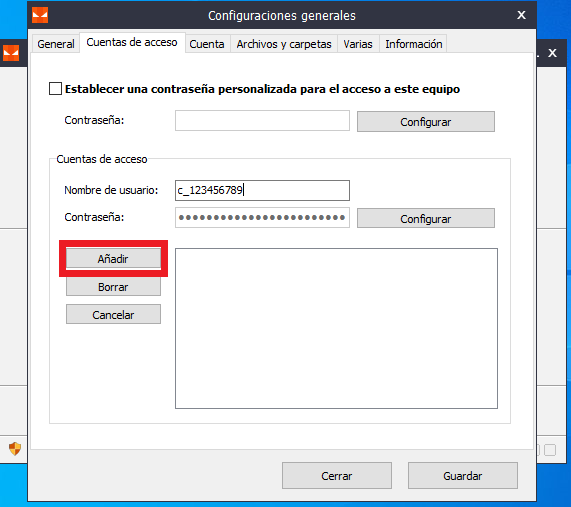Switch to the Cuenta tab
This screenshot has width=571, height=507.
coord(207,44)
